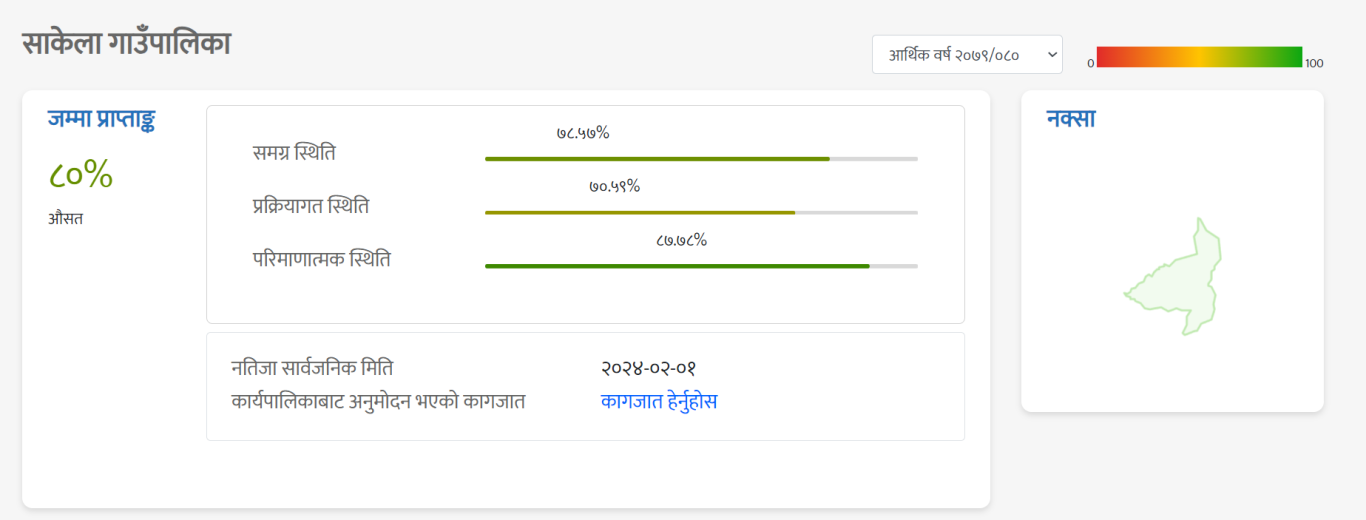Click the ८०% total score value
The image size is (1366, 520).
pyautogui.click(x=80, y=175)
